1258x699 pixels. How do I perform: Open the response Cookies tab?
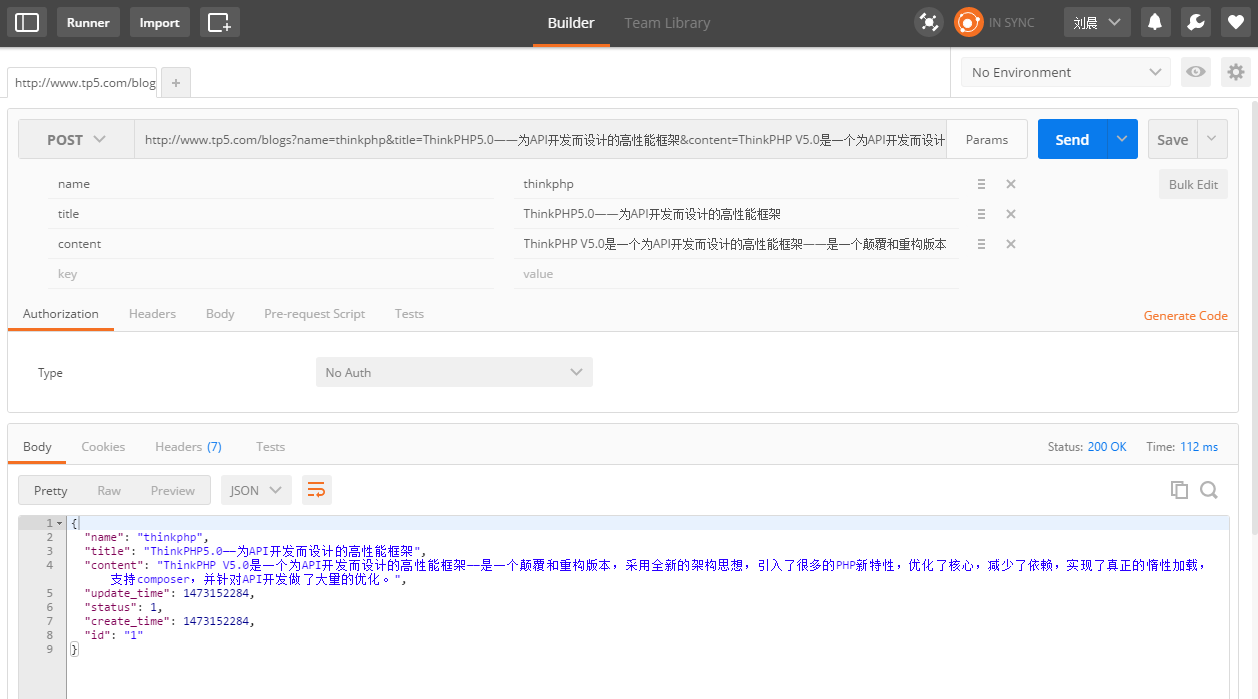(103, 447)
